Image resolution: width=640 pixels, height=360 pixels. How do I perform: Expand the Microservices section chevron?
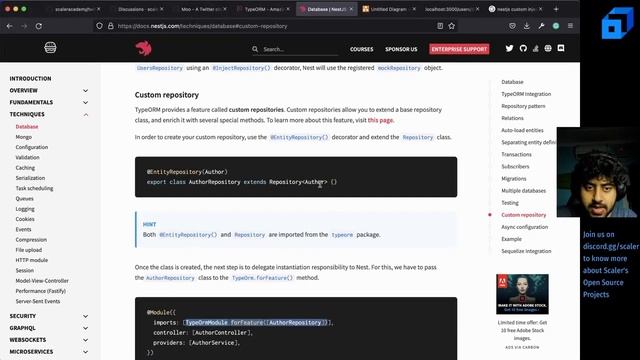85,352
